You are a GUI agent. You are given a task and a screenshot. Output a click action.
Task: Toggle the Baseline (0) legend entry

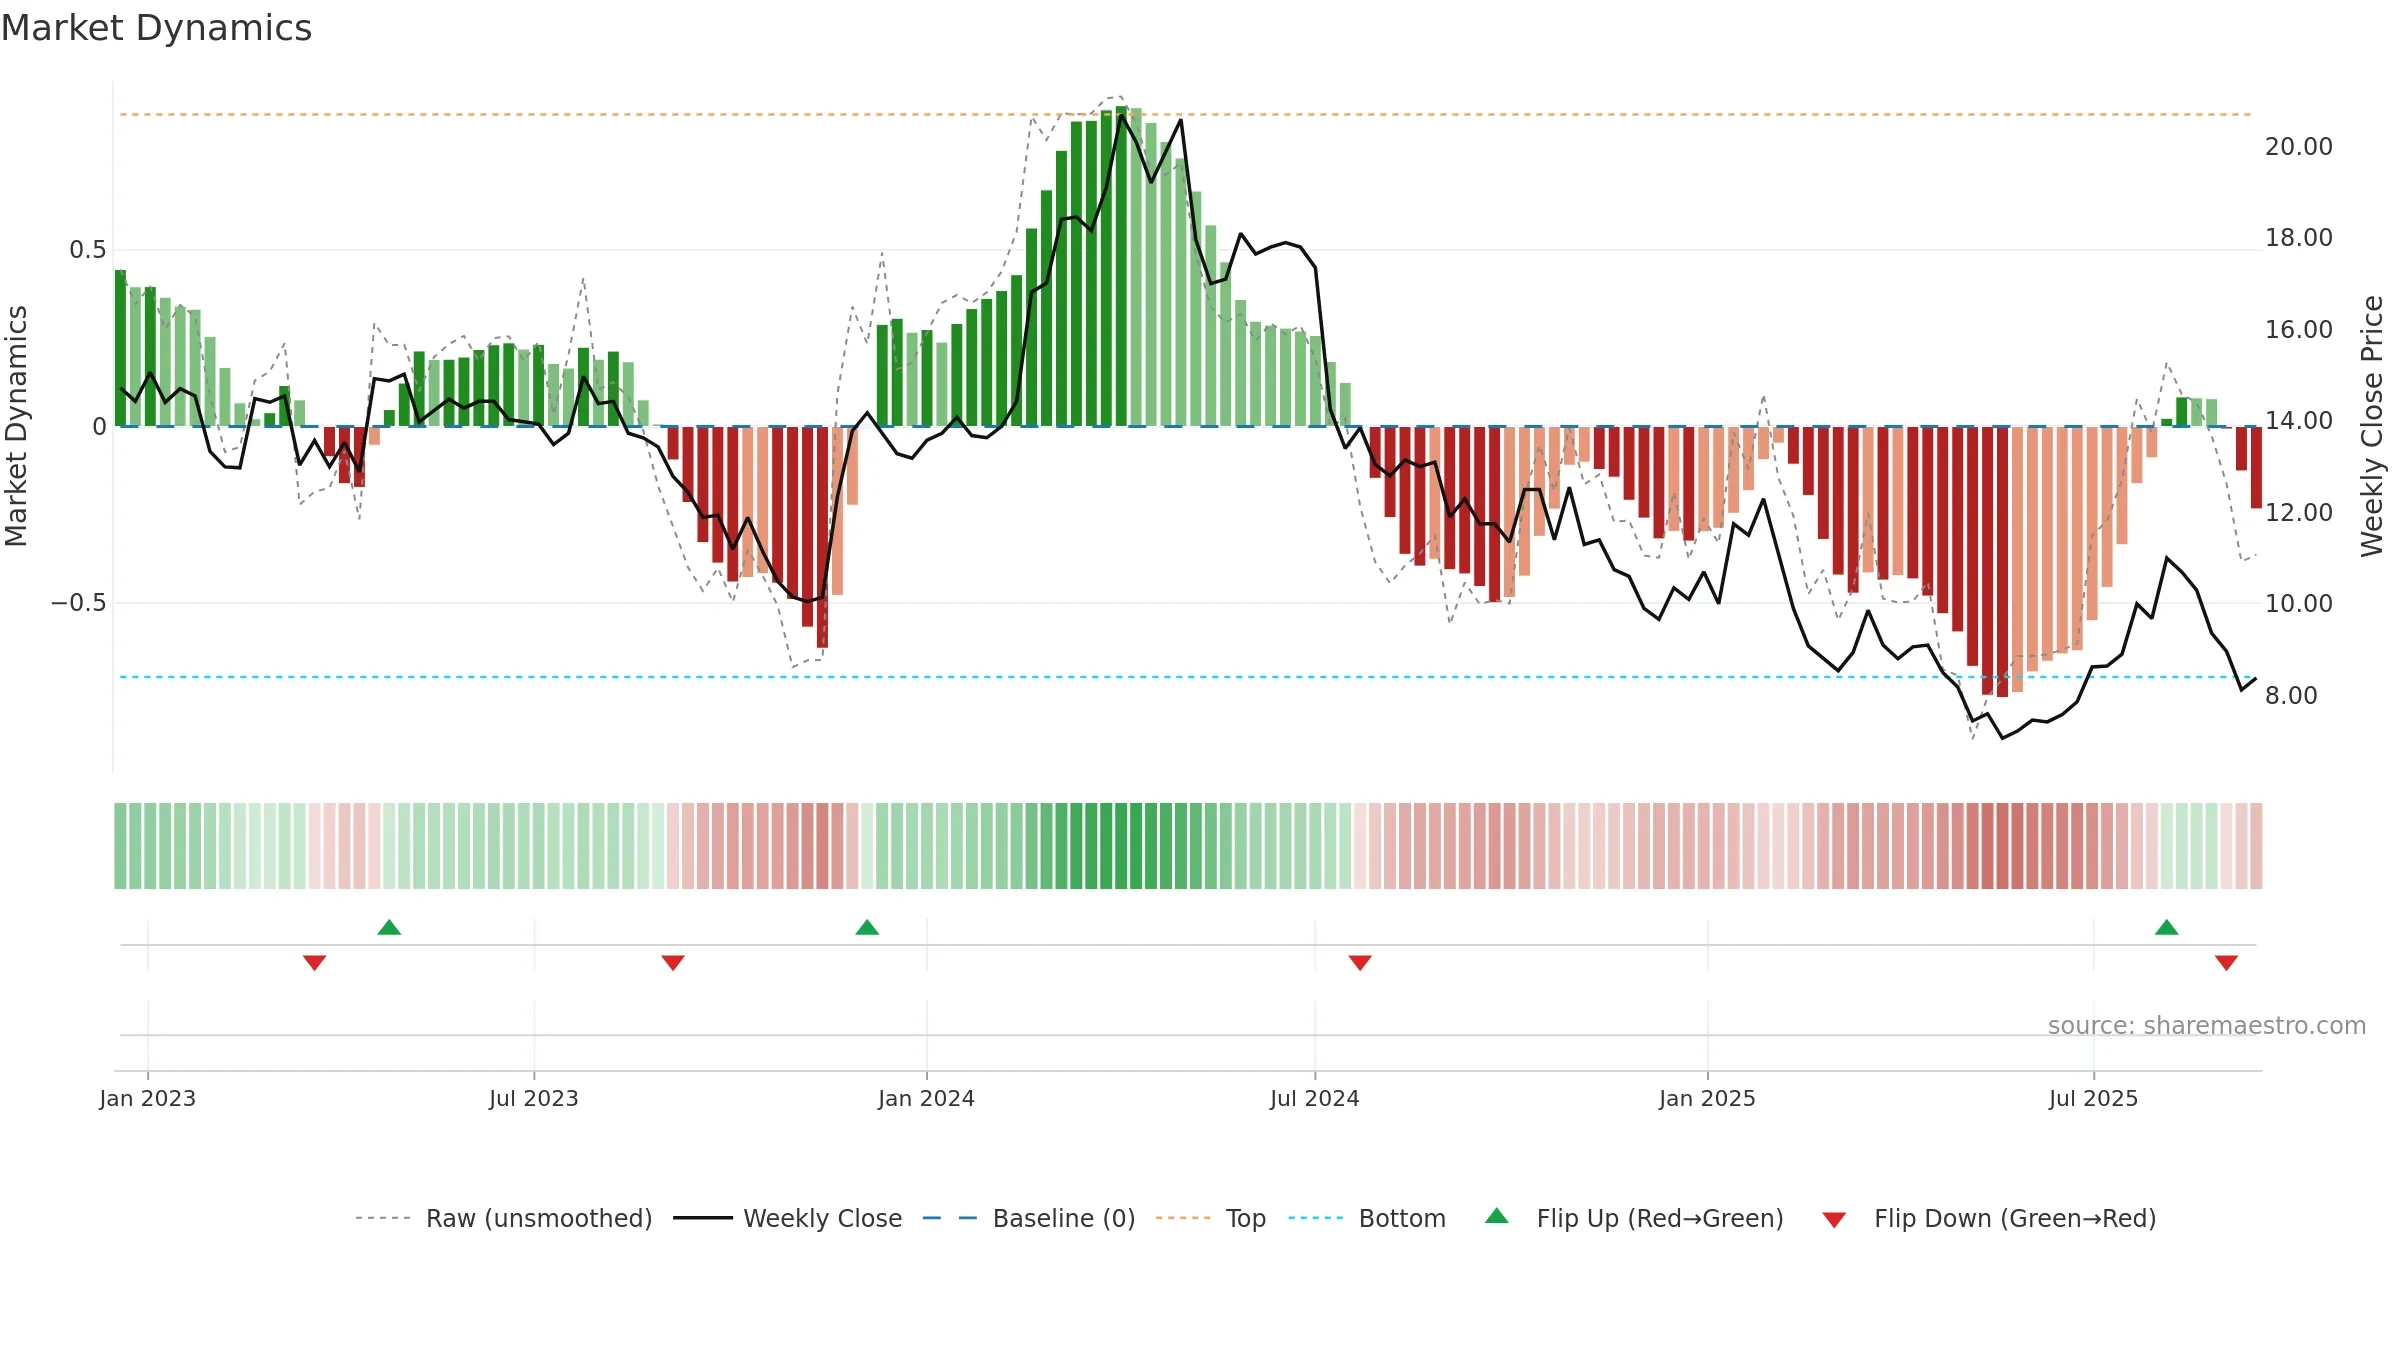point(1029,1218)
